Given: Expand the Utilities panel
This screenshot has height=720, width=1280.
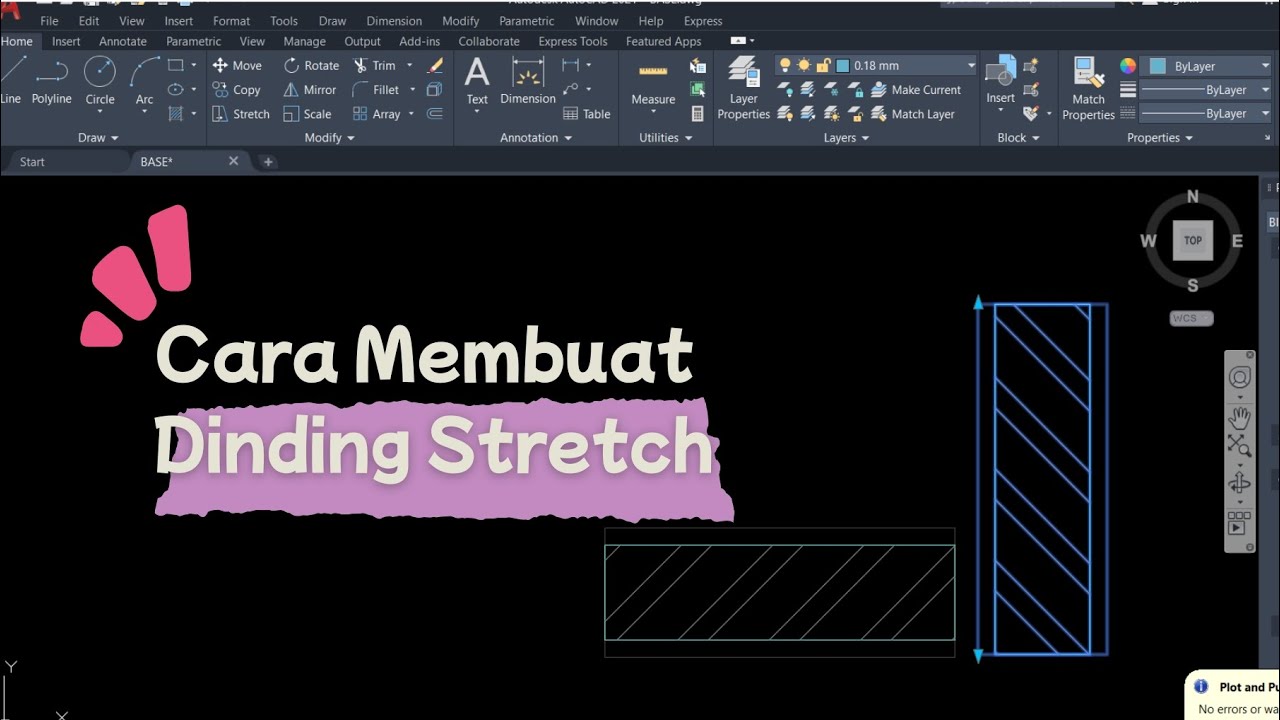Looking at the screenshot, I should (666, 138).
